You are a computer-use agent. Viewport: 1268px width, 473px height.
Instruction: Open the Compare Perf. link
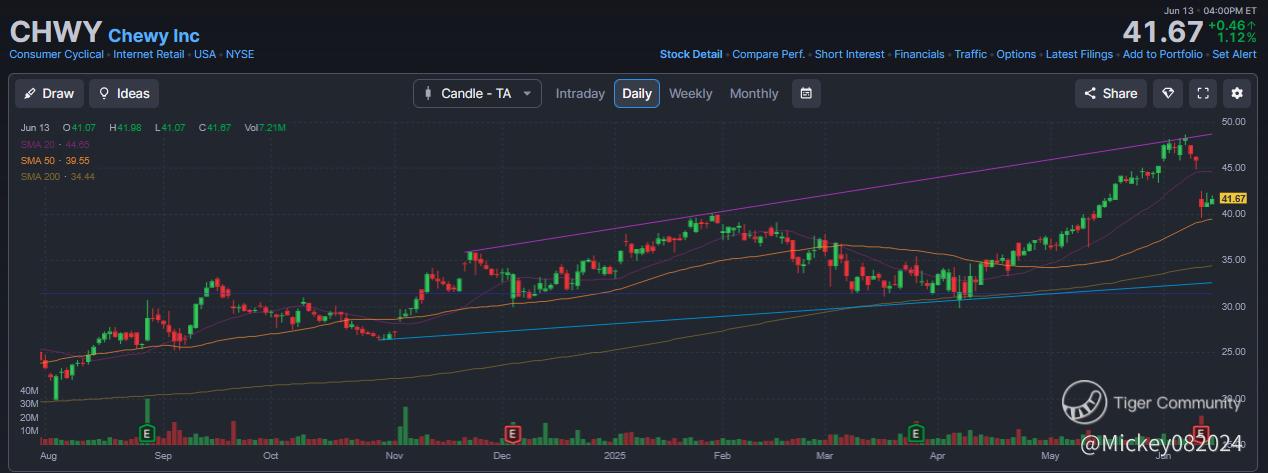tap(769, 54)
